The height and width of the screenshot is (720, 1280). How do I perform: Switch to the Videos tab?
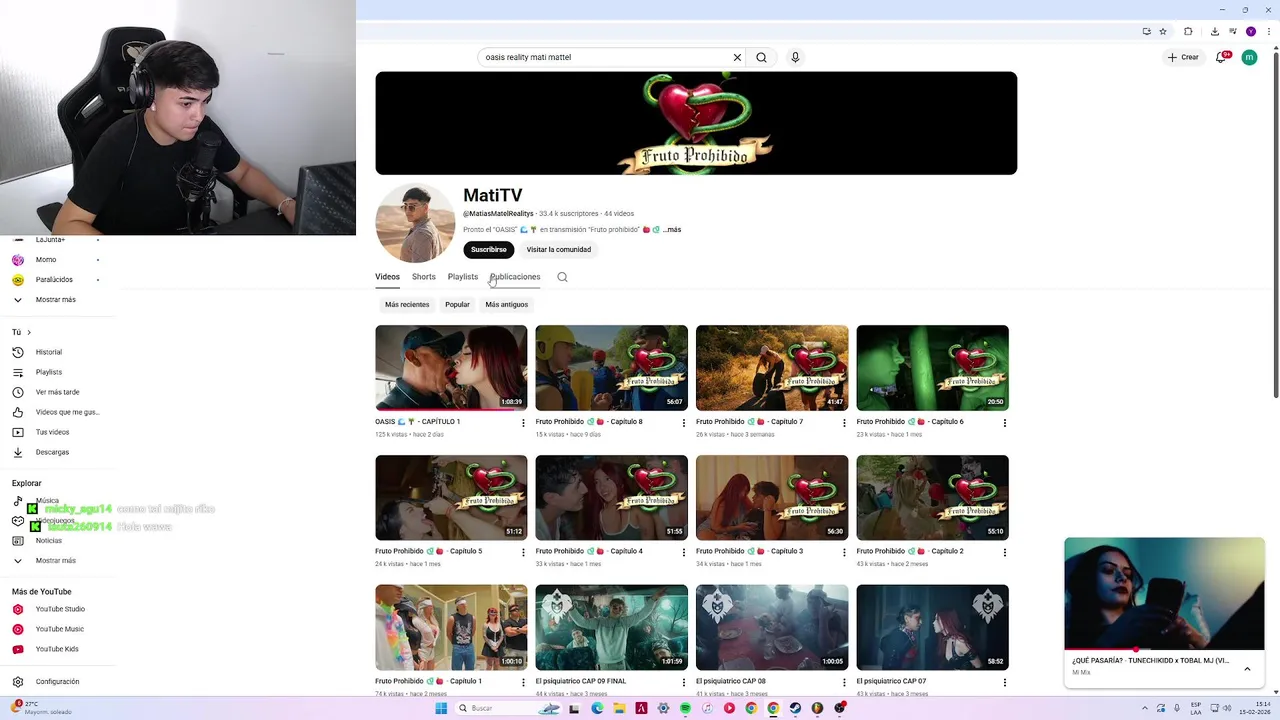(387, 277)
